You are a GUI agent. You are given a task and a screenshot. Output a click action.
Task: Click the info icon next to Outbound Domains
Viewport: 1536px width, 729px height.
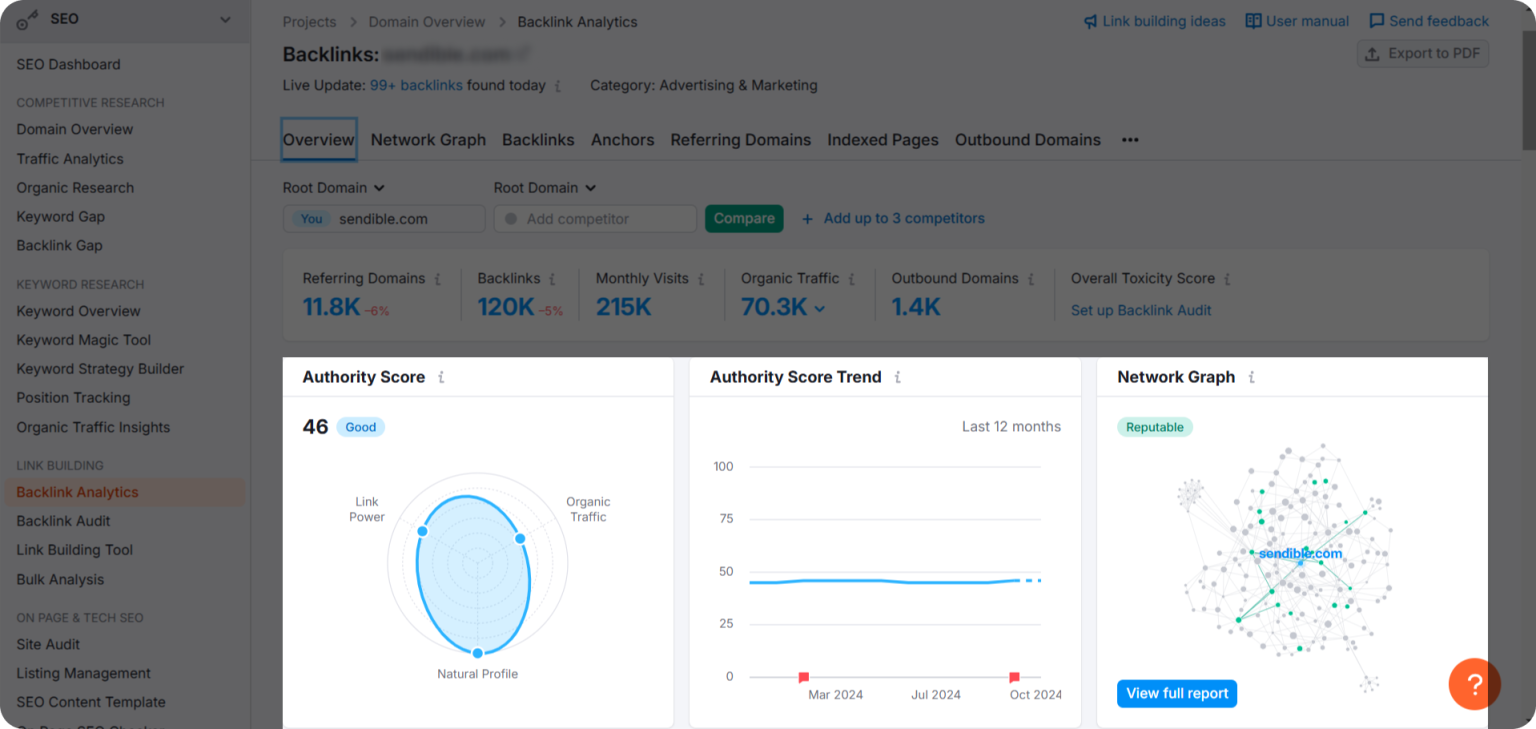pos(1031,279)
